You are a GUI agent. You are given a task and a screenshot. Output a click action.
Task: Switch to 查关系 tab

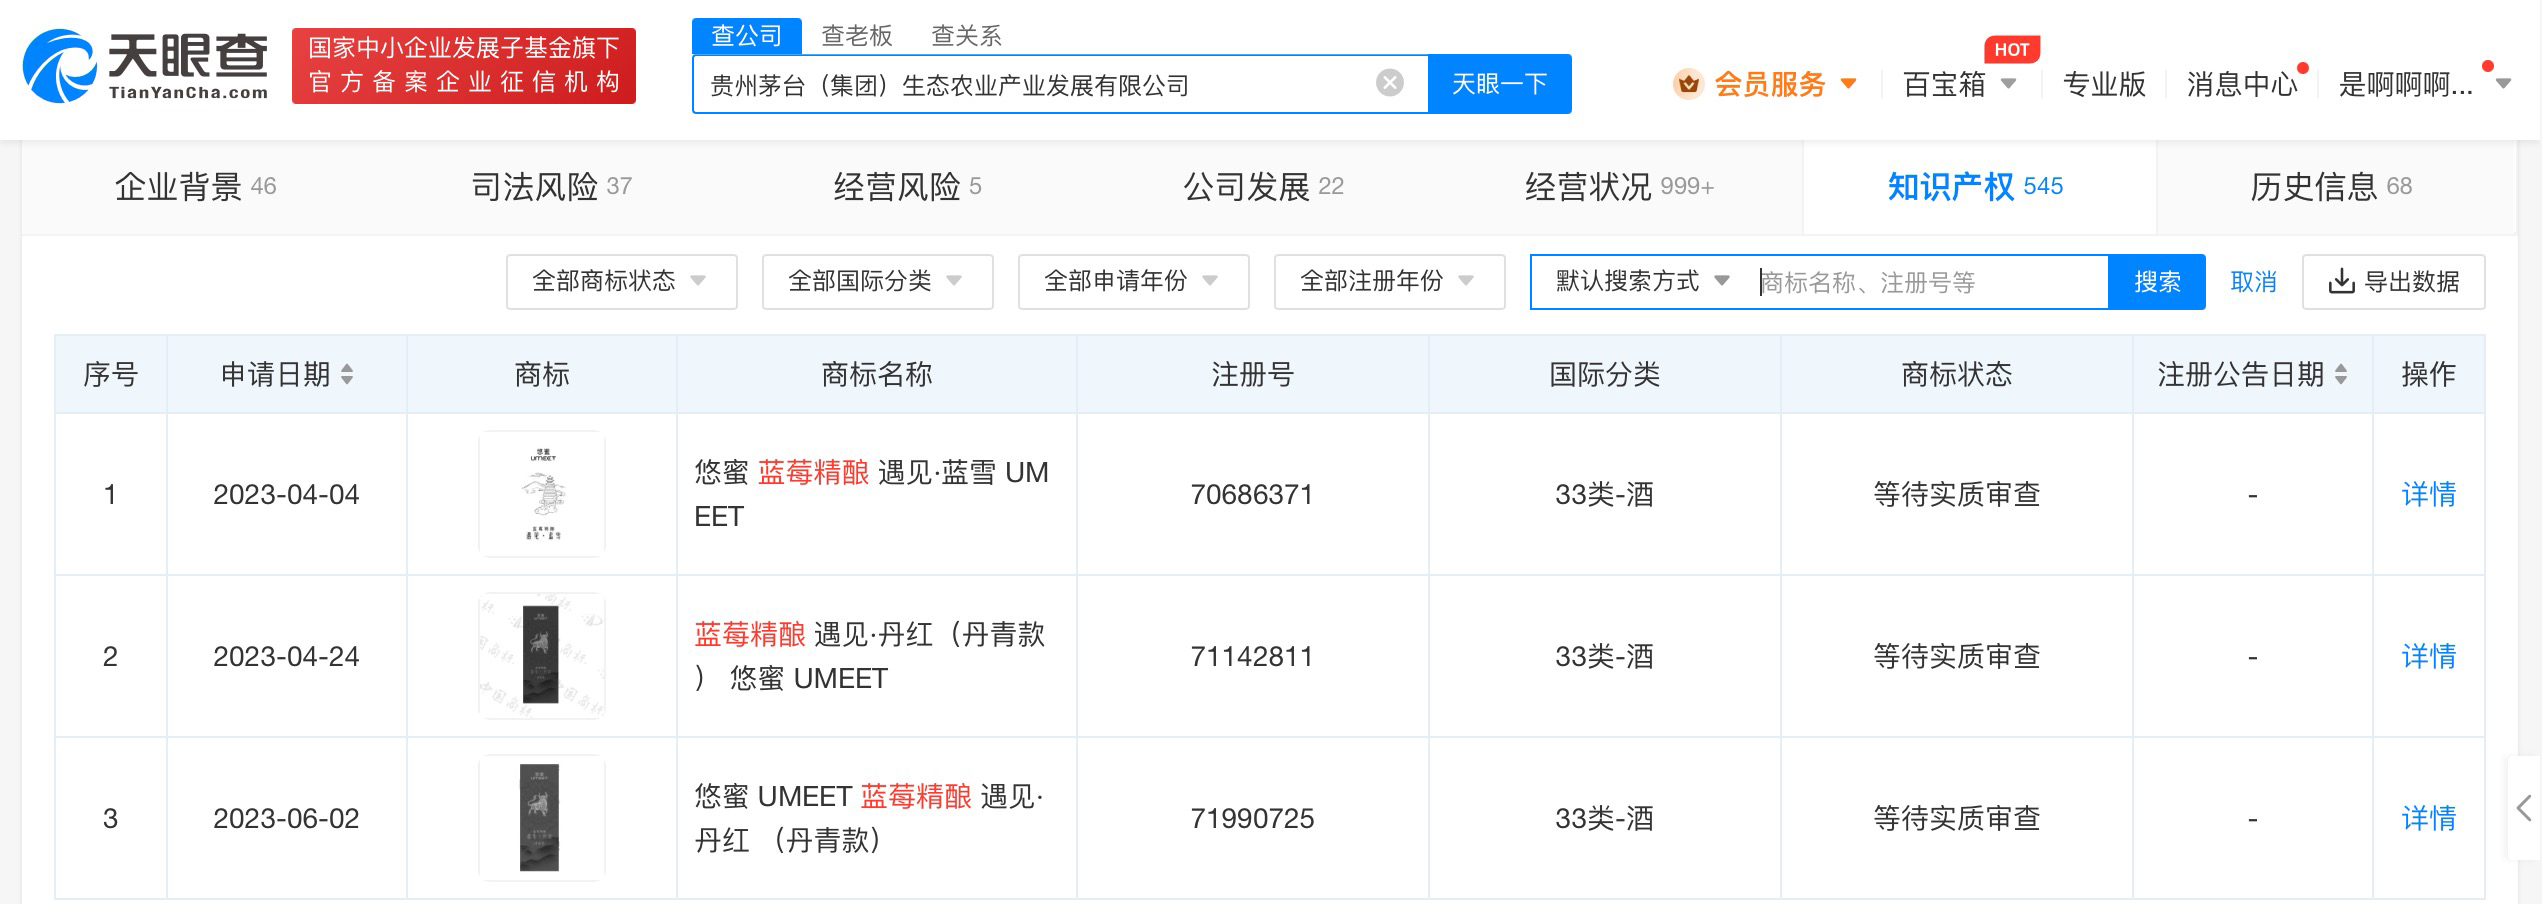click(x=966, y=36)
